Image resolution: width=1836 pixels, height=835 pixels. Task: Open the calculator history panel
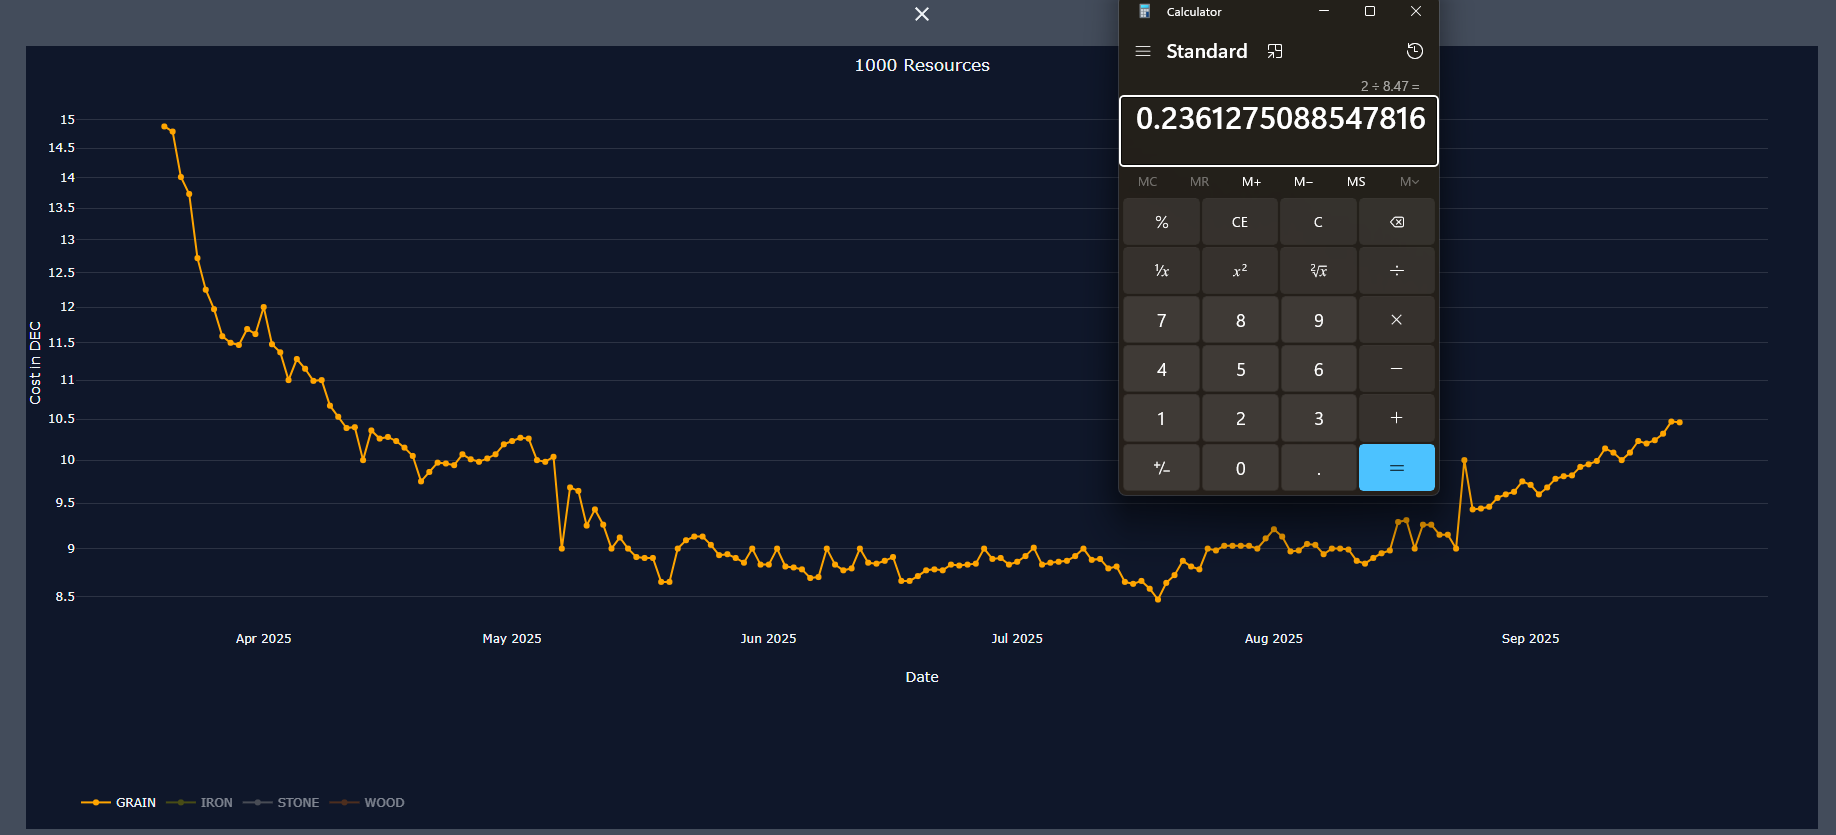tap(1414, 51)
